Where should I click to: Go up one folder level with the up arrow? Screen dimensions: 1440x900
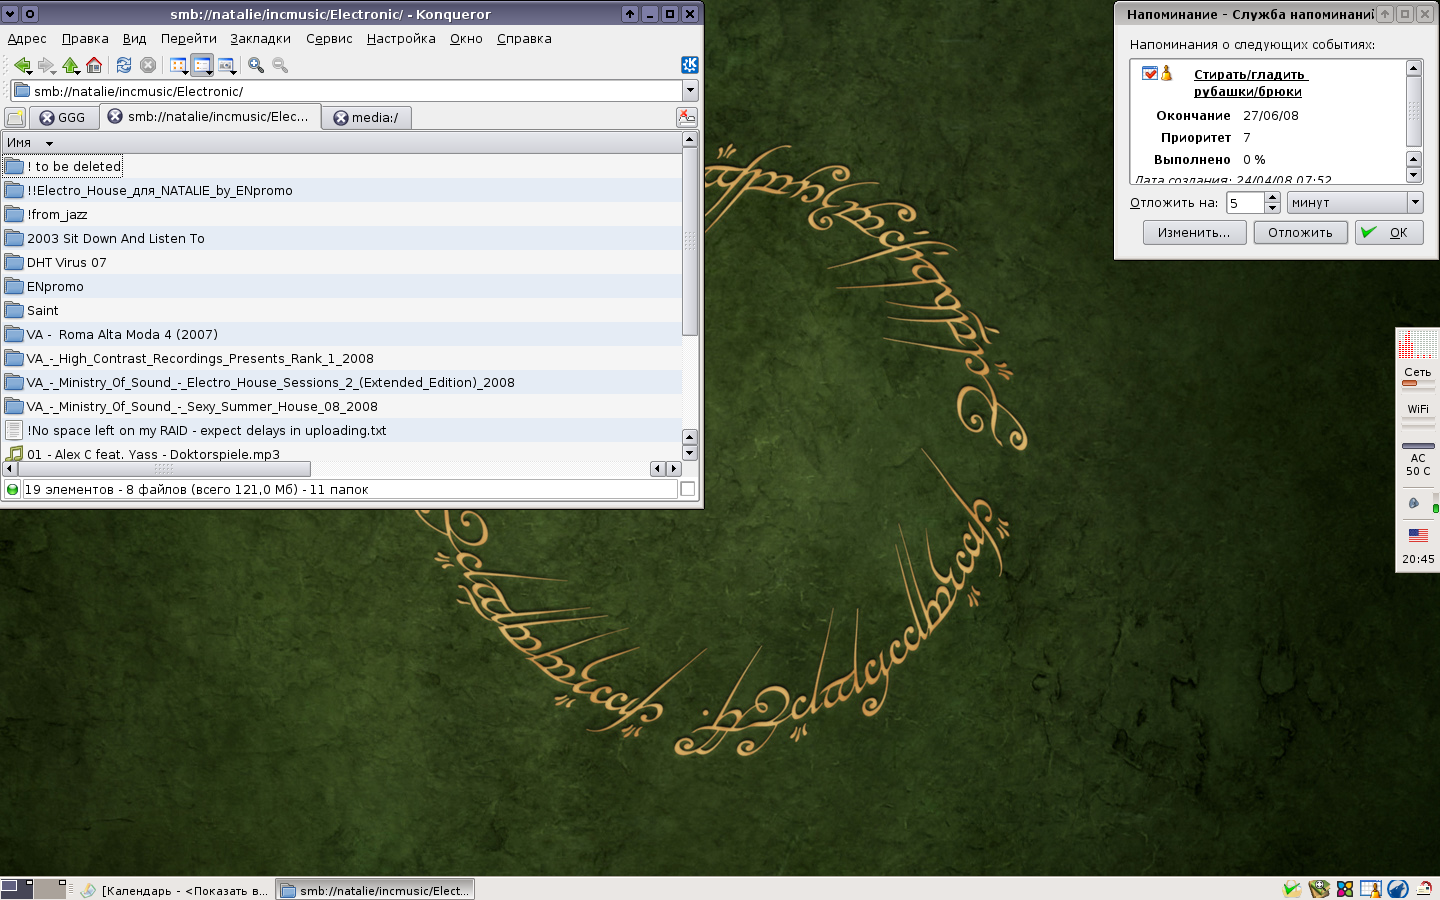[x=70, y=65]
